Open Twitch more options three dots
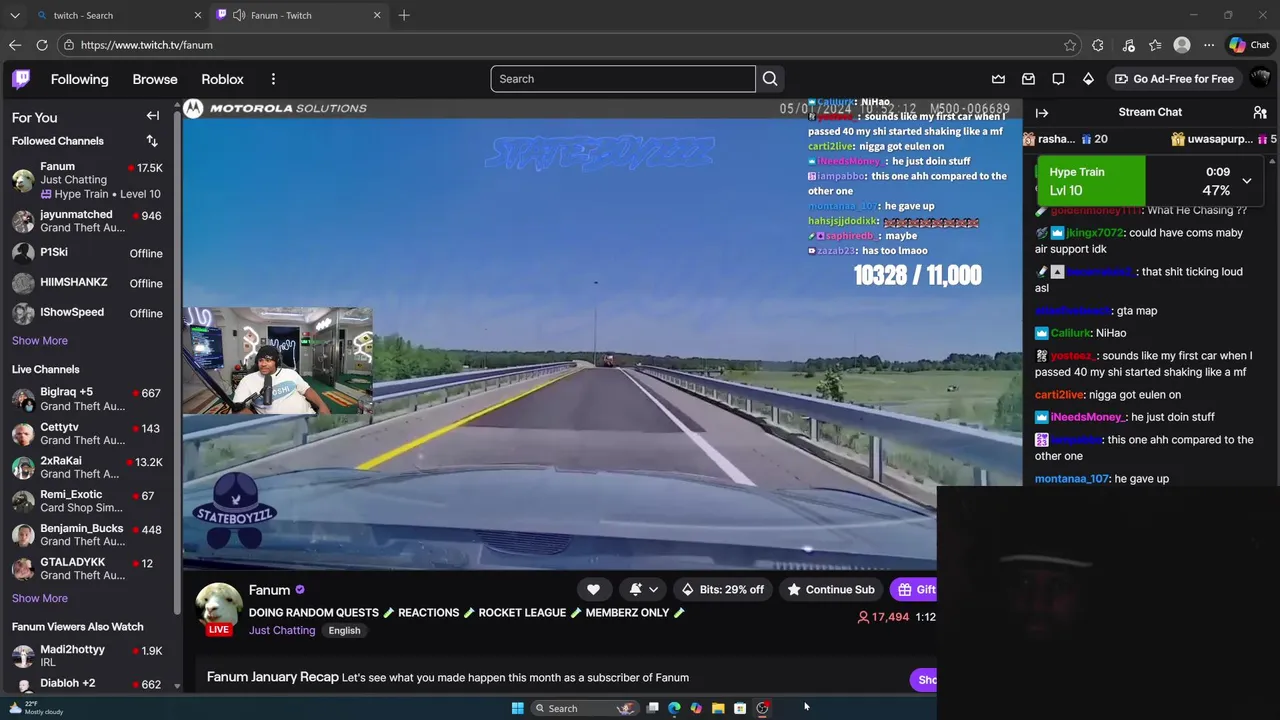 (x=273, y=79)
